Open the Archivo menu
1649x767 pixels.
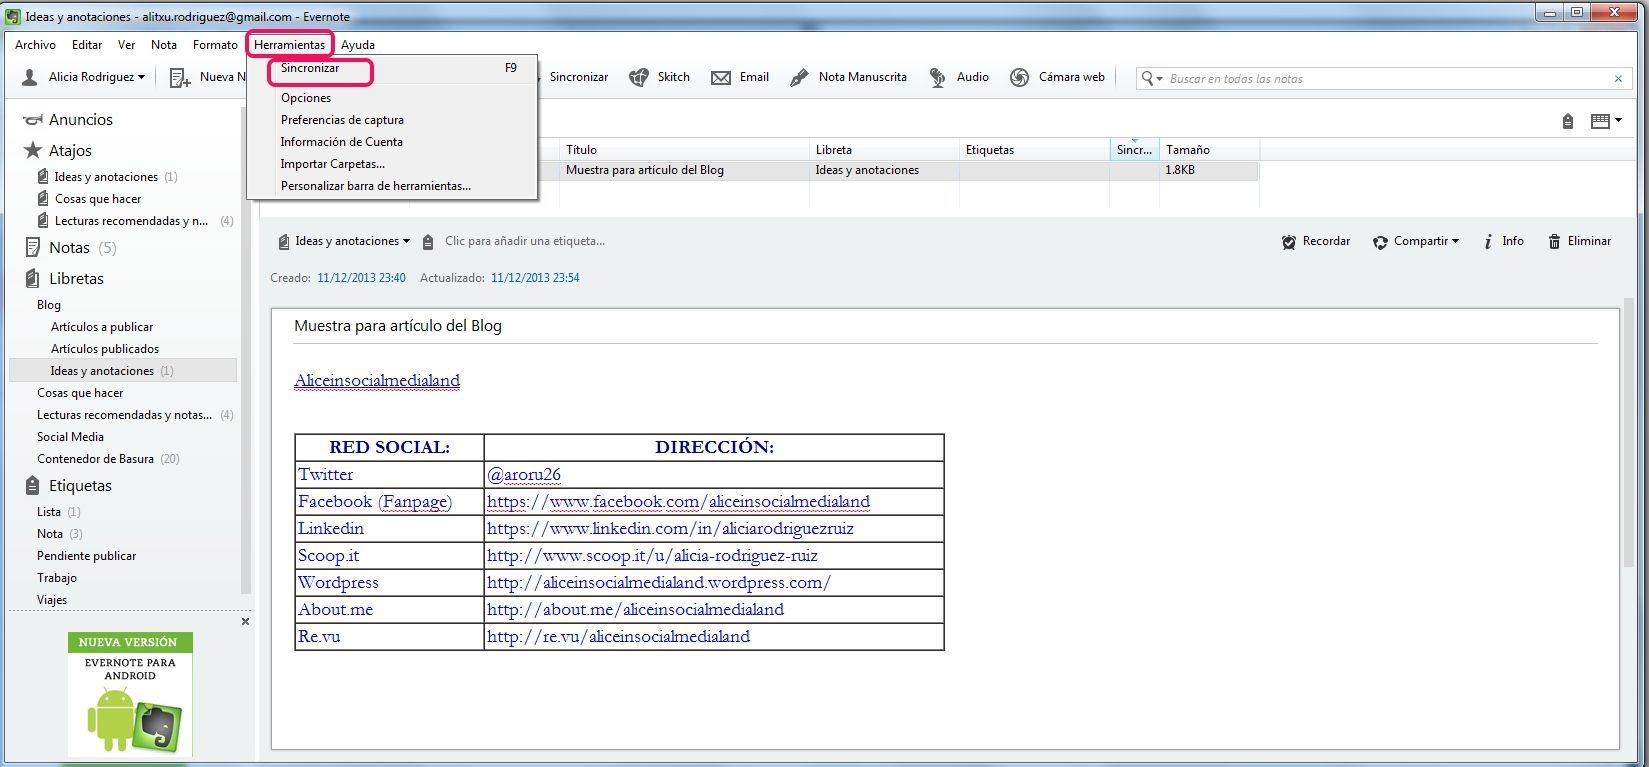(35, 45)
